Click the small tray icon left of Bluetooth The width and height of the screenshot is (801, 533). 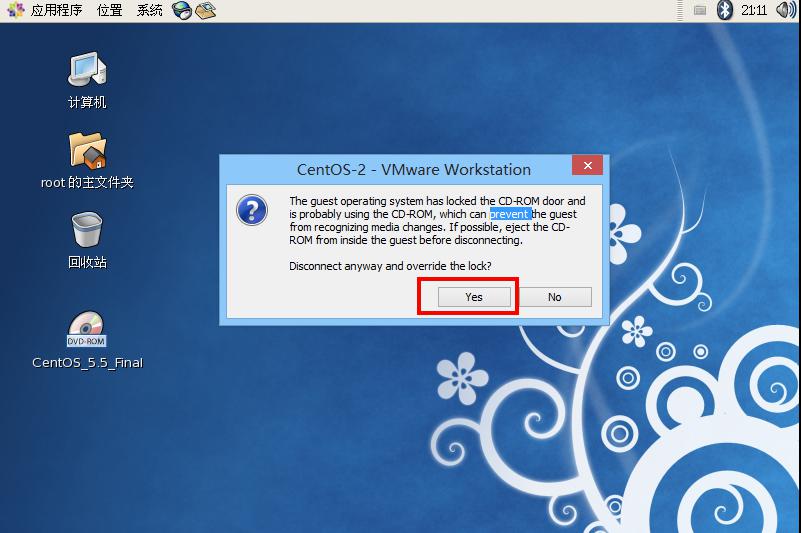tap(700, 10)
